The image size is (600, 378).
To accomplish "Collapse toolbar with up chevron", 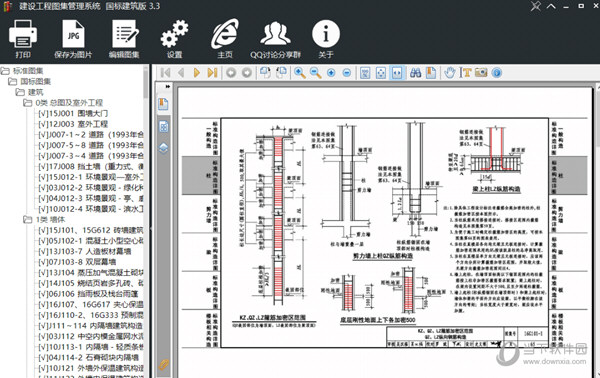I will (551, 6).
